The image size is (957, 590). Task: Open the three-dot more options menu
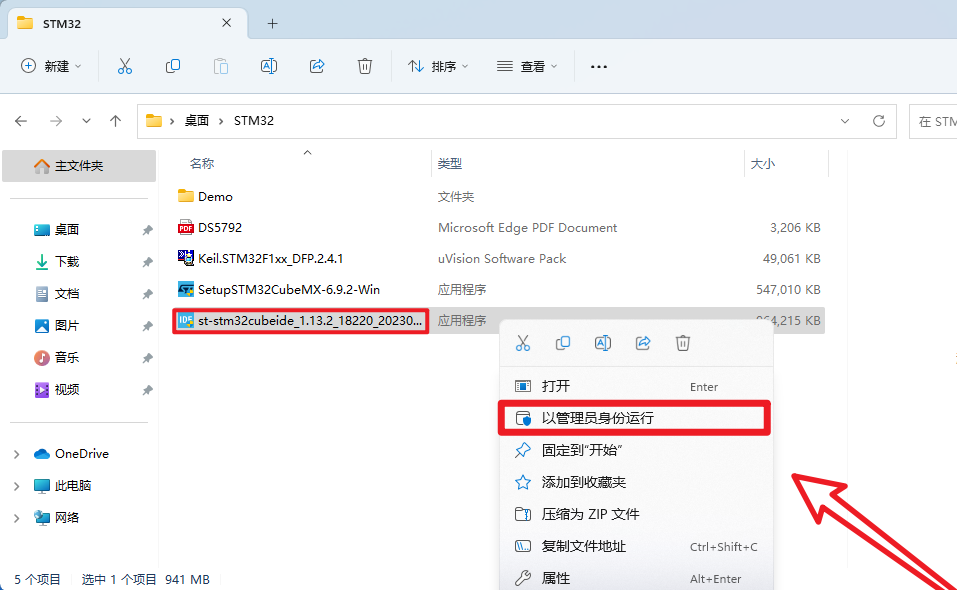[x=599, y=67]
